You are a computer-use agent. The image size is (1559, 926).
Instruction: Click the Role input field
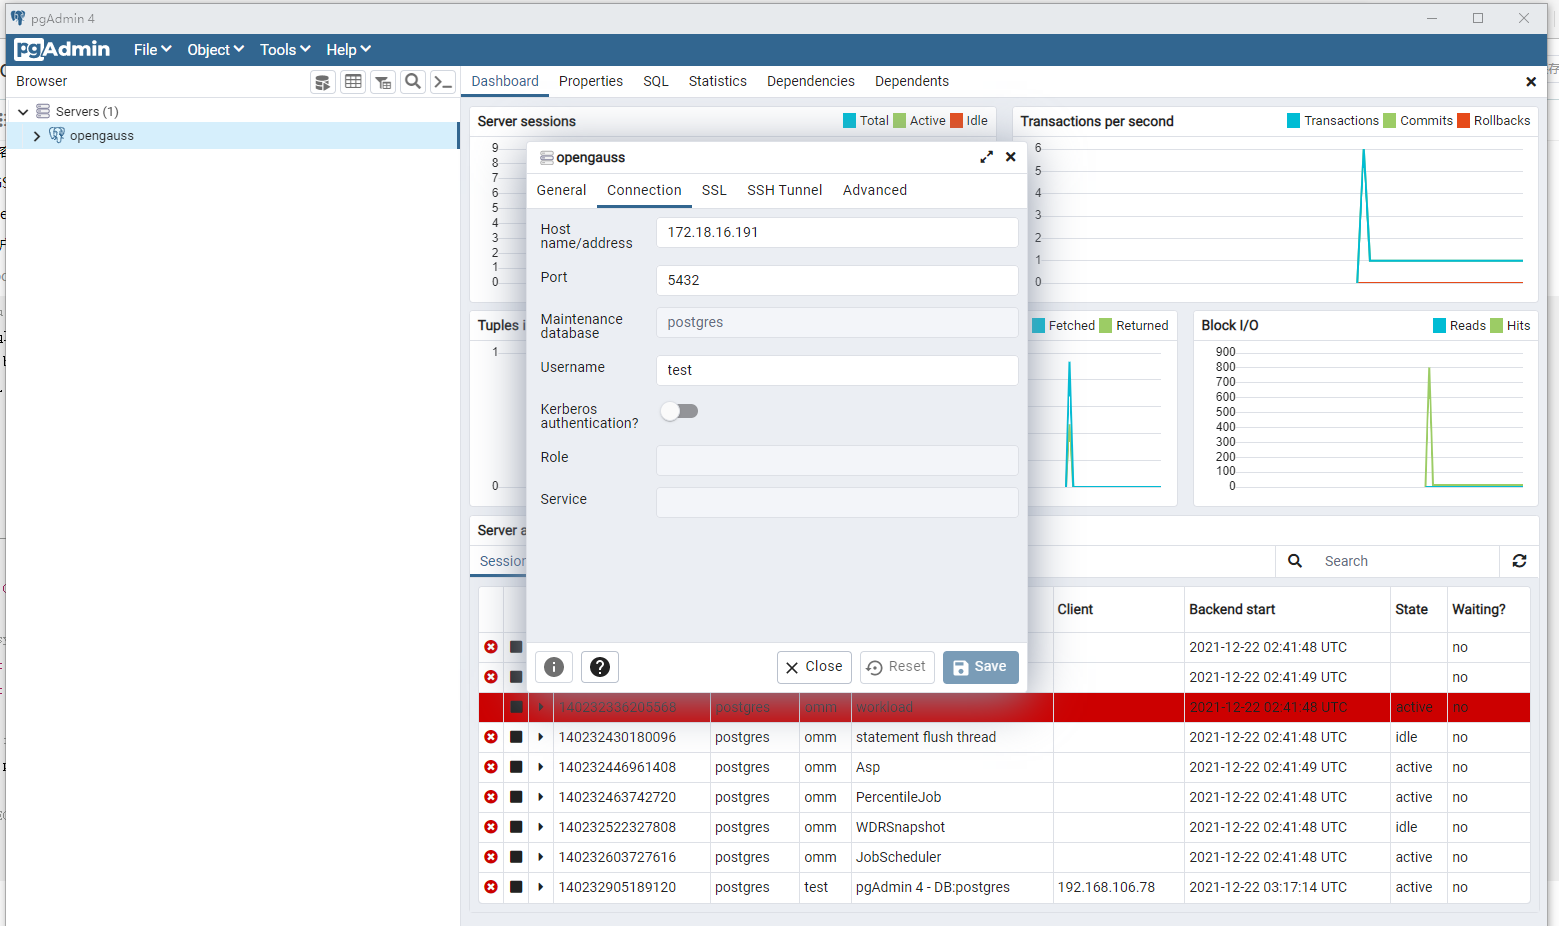837,460
